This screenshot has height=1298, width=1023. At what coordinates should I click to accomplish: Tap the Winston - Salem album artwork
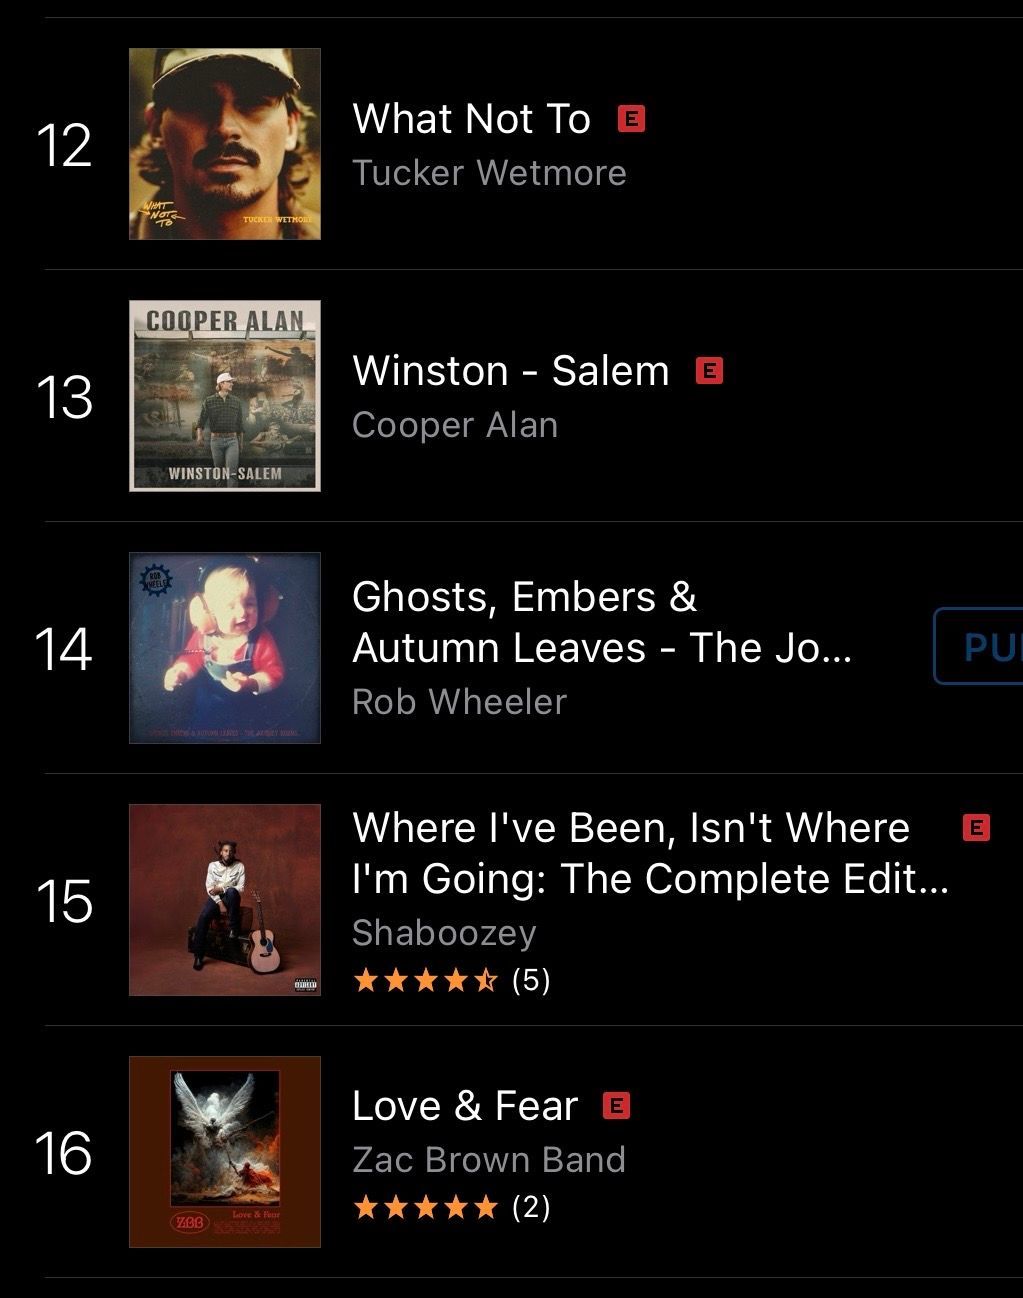(x=225, y=396)
